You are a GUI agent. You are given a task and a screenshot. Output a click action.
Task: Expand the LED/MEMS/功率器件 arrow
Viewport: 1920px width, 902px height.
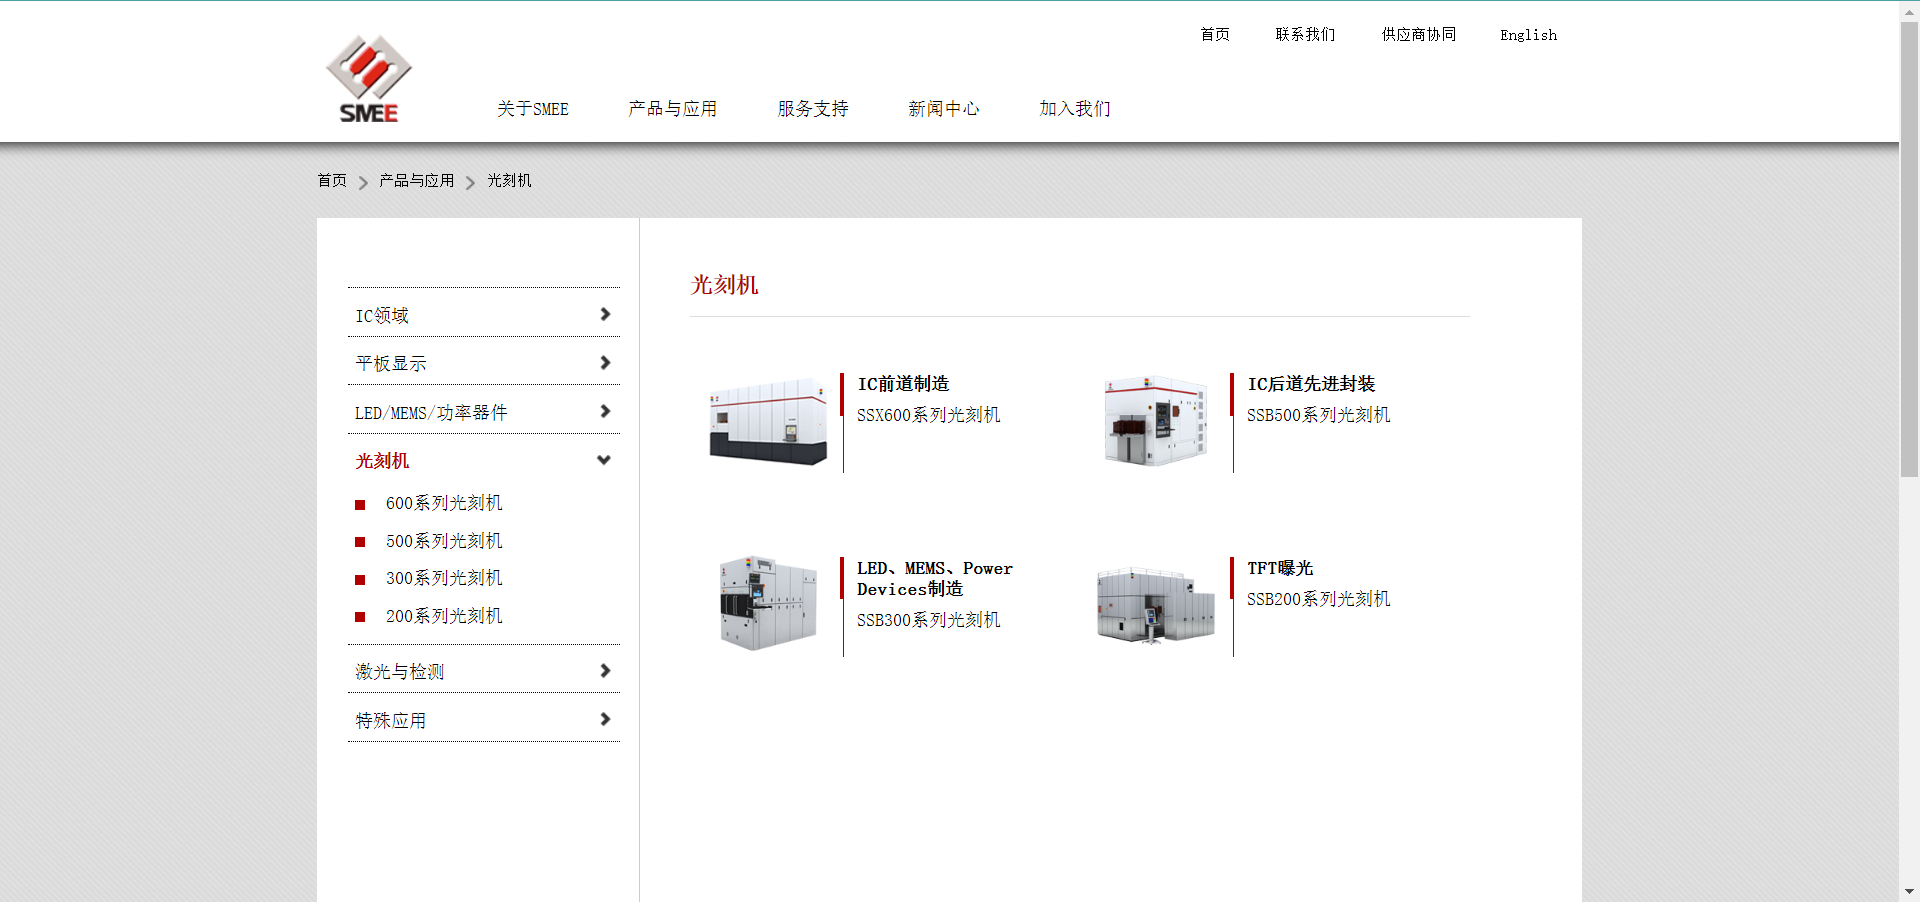pyautogui.click(x=605, y=411)
